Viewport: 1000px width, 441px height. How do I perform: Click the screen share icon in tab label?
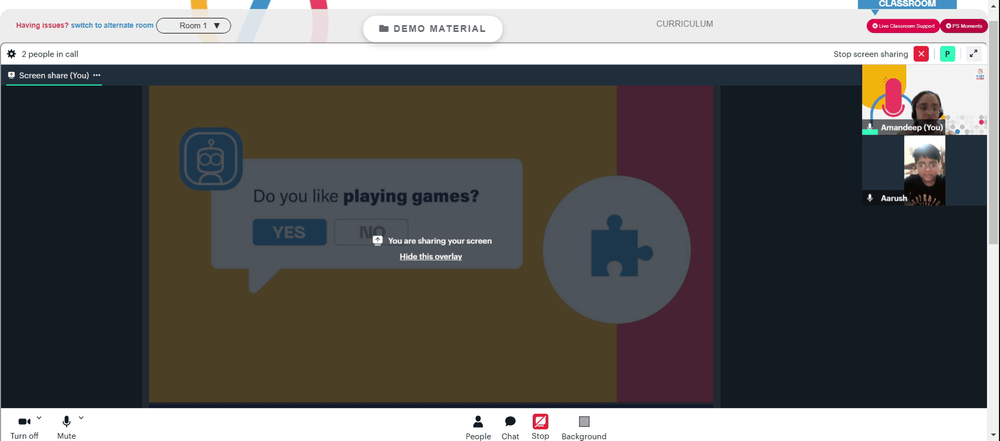11,75
